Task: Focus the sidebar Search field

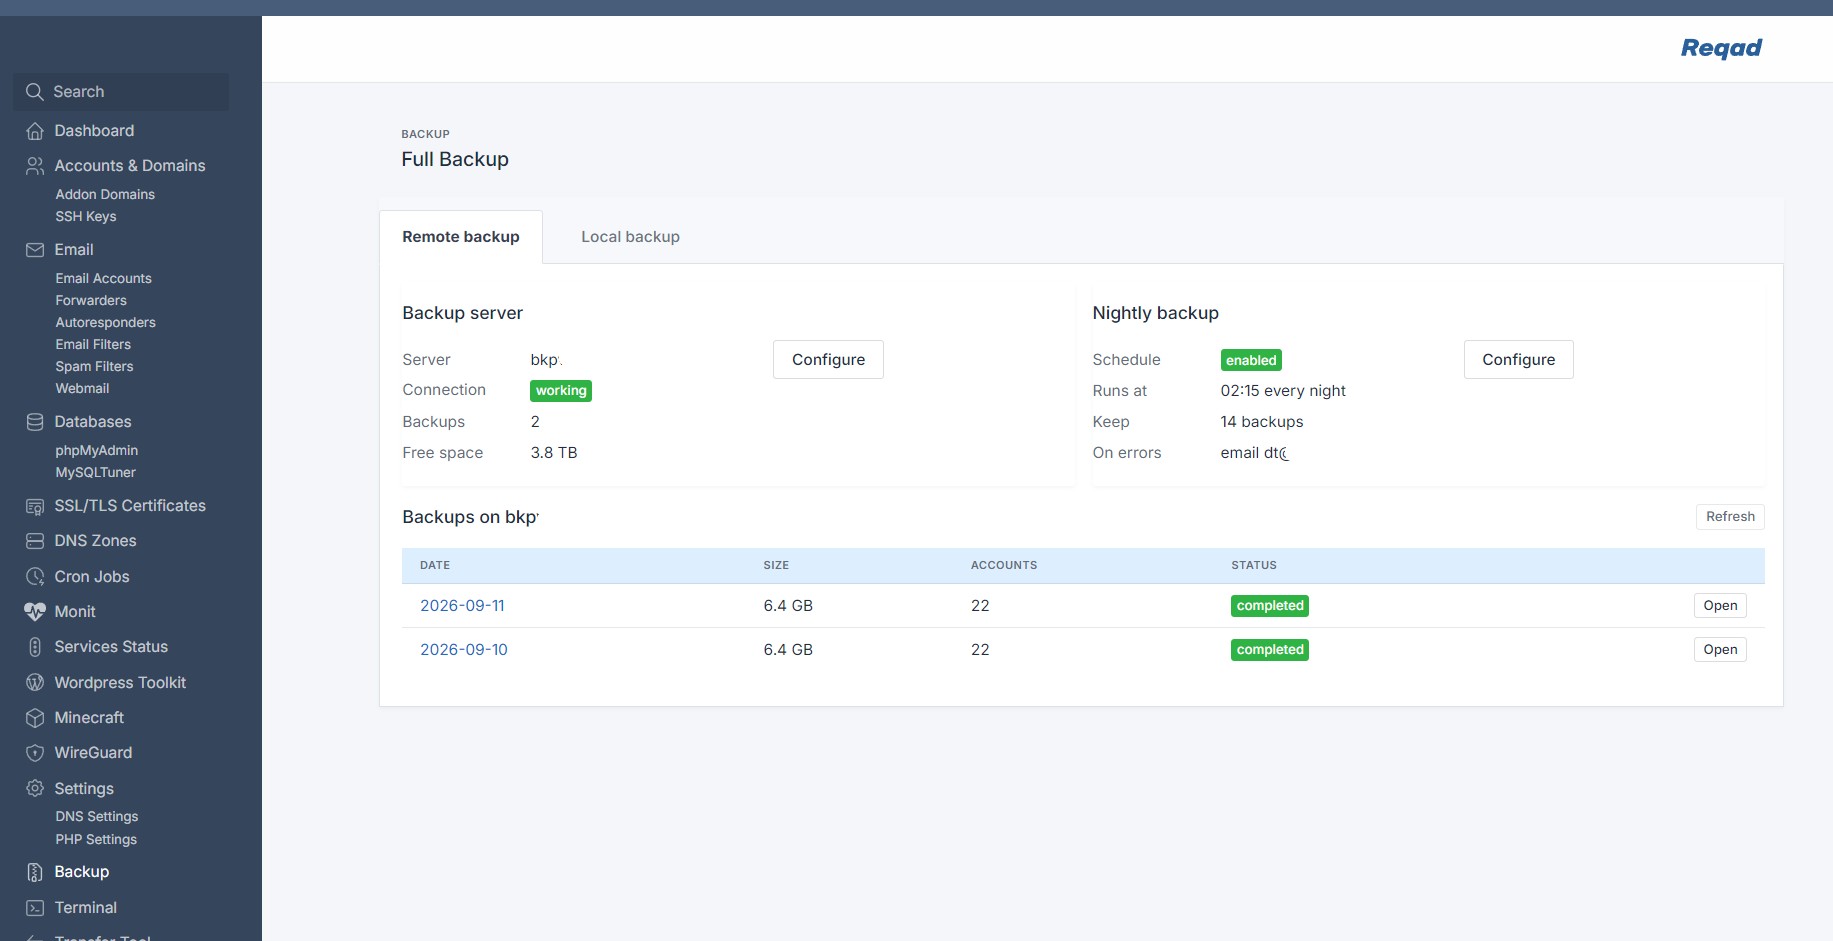Action: tap(121, 92)
